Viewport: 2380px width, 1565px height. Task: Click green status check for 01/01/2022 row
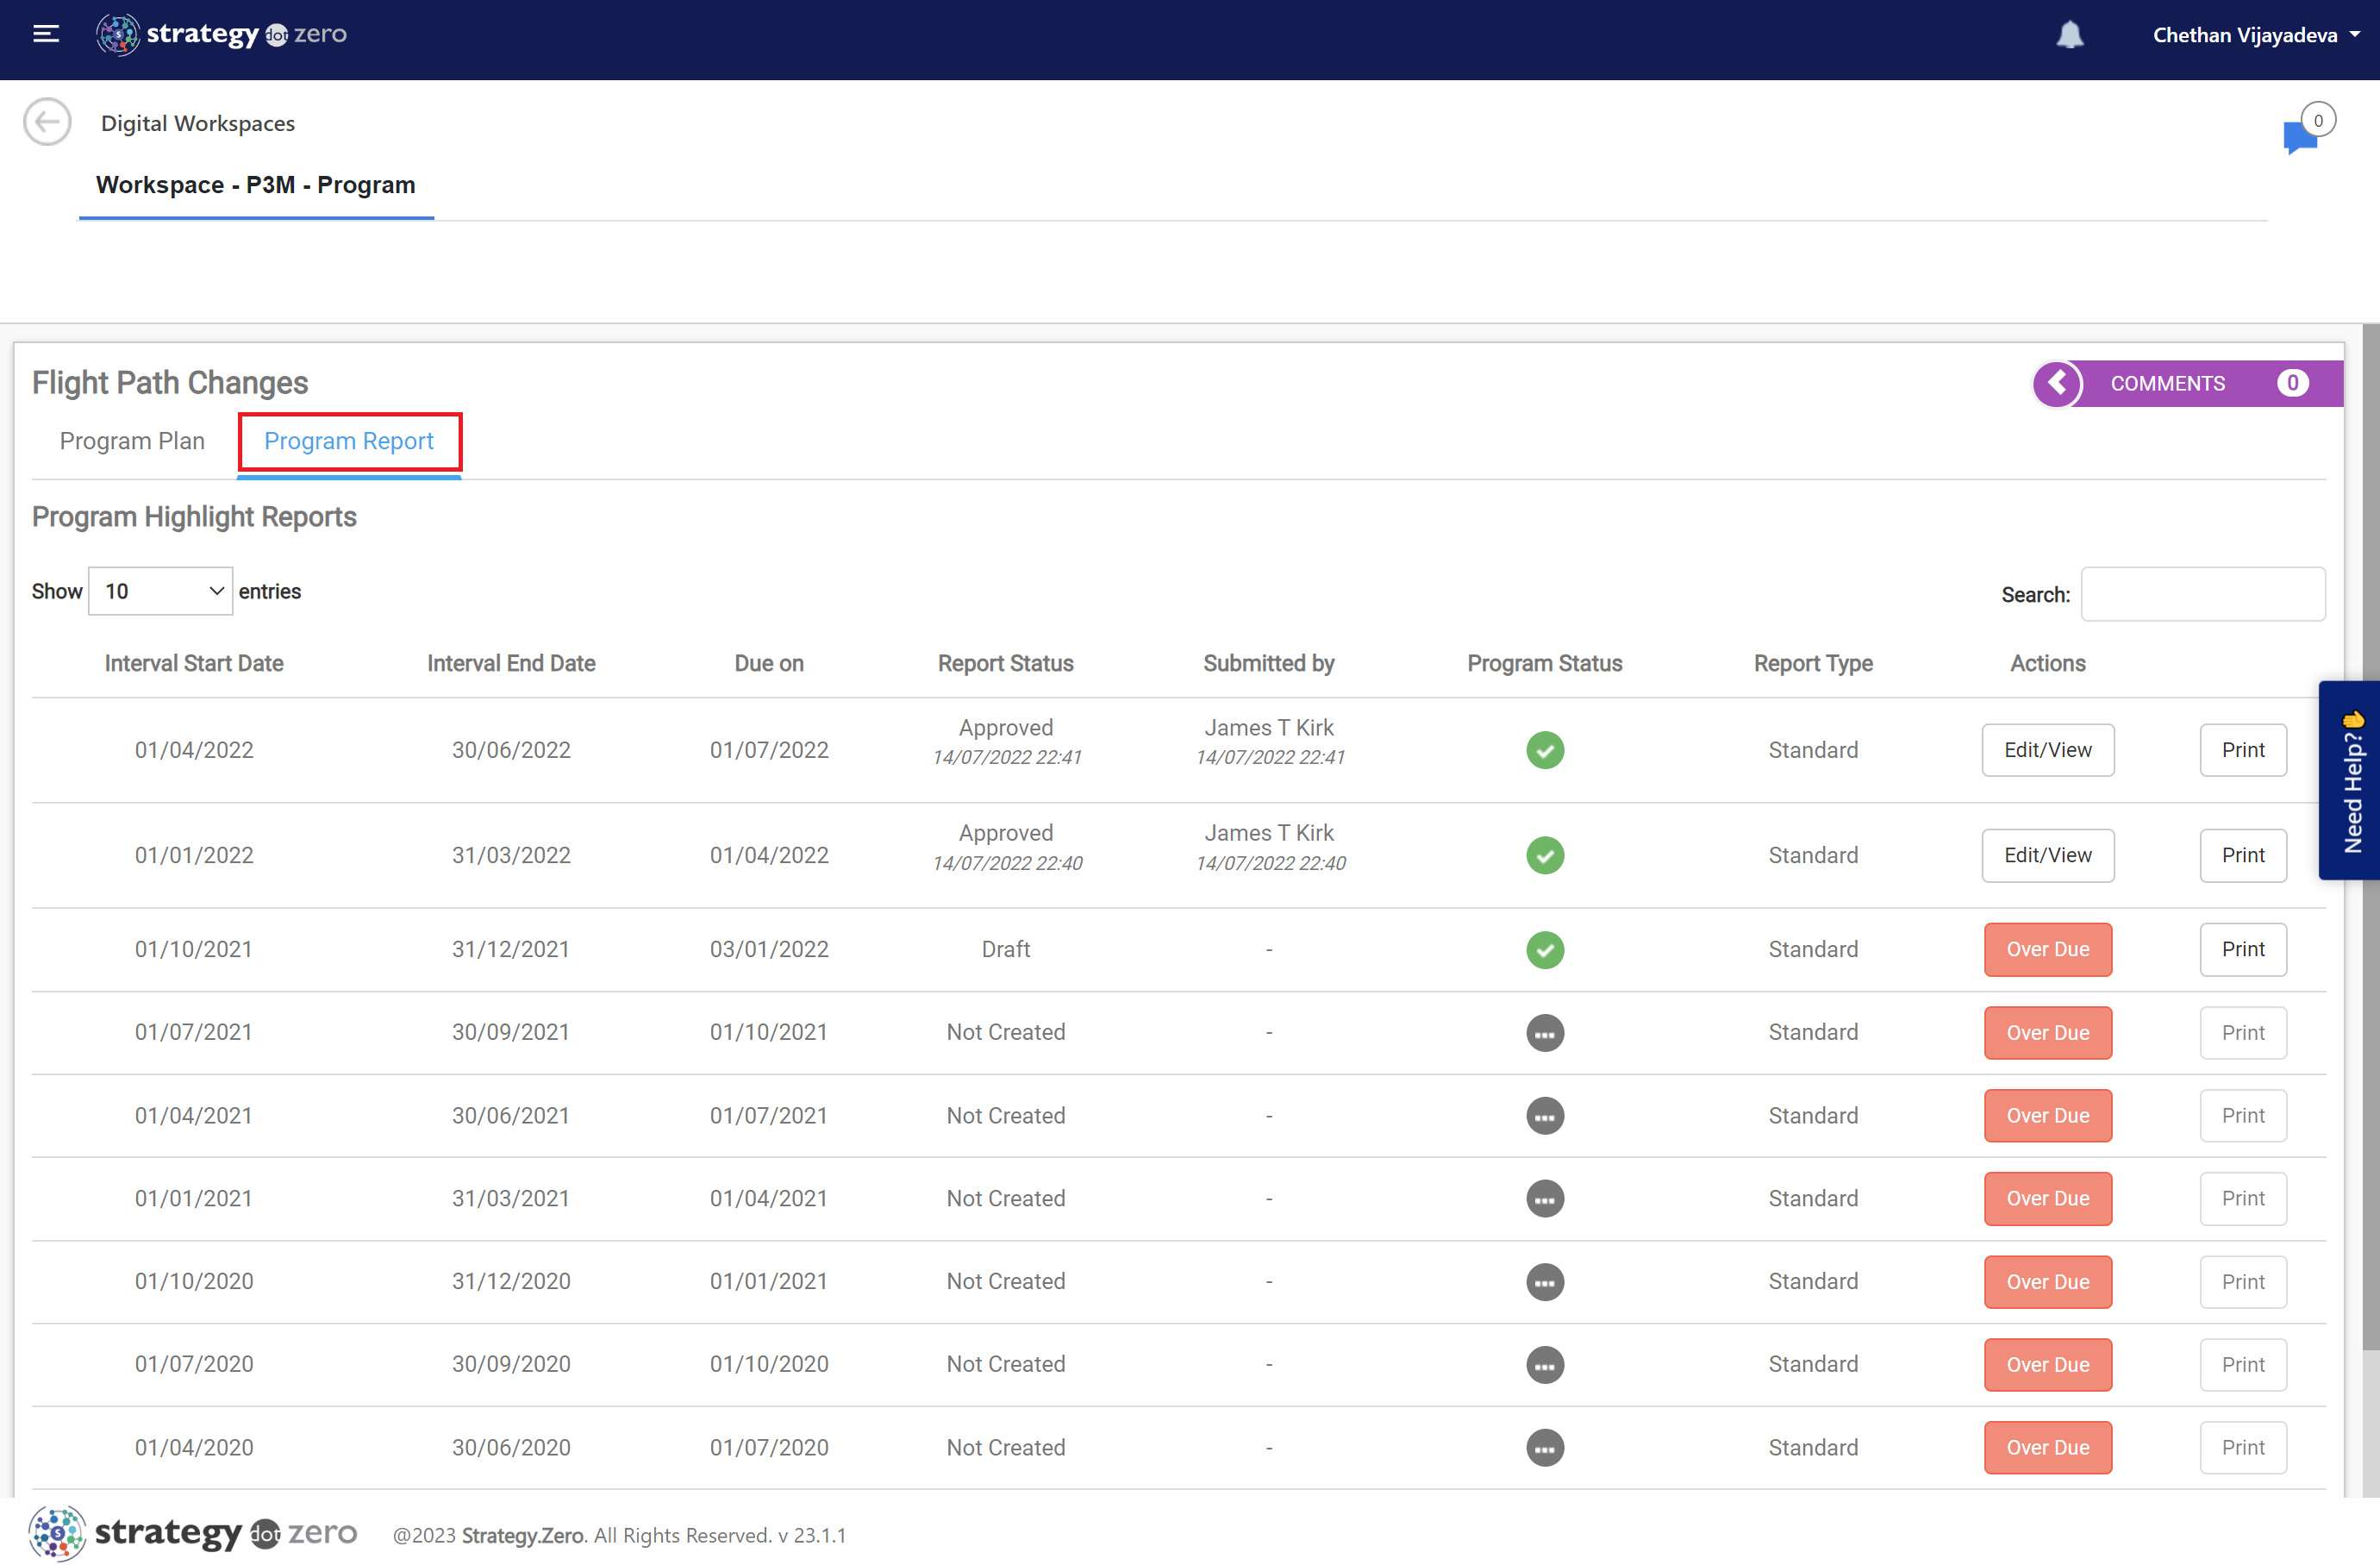[x=1545, y=855]
